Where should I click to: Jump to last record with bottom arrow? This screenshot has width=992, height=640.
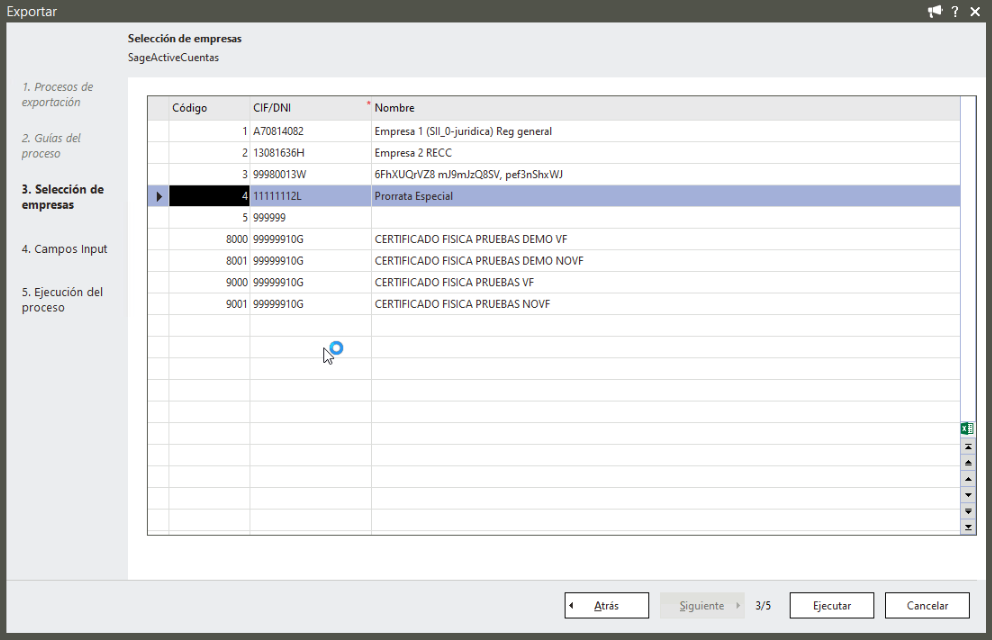967,526
